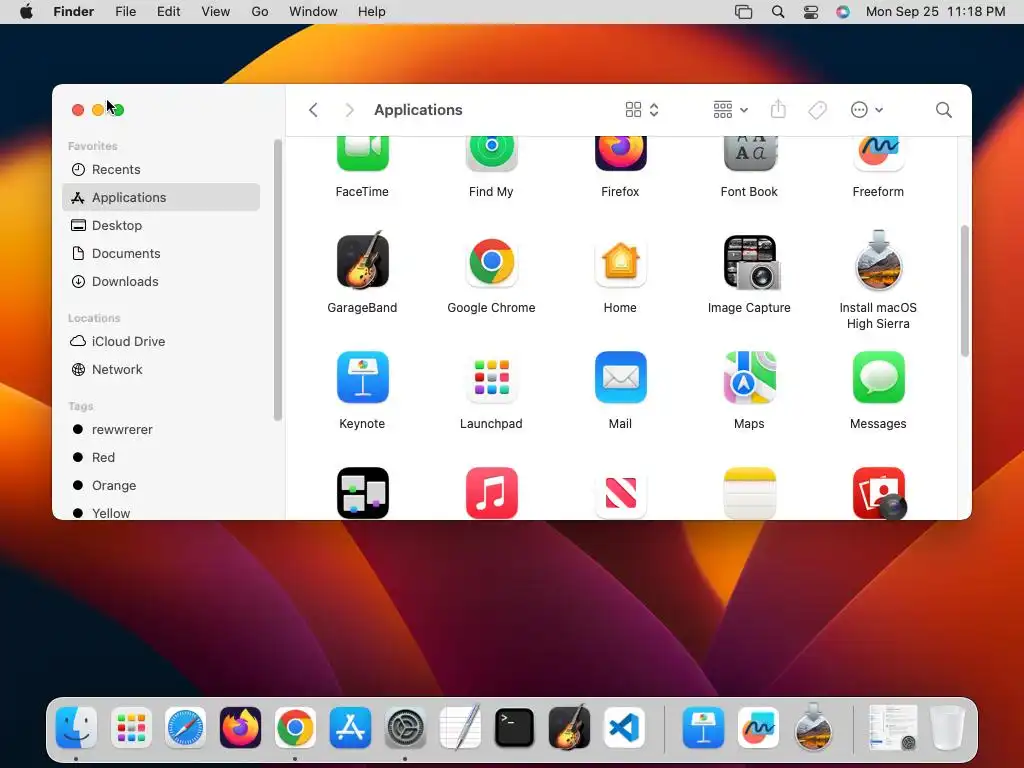1024x768 pixels.
Task: Open the Trash in the Dock
Action: coord(947,728)
